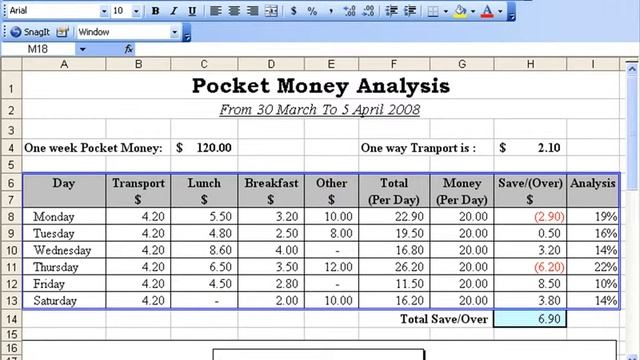Open SnagIt Window profile dropdown
This screenshot has width=640, height=360.
pos(175,32)
